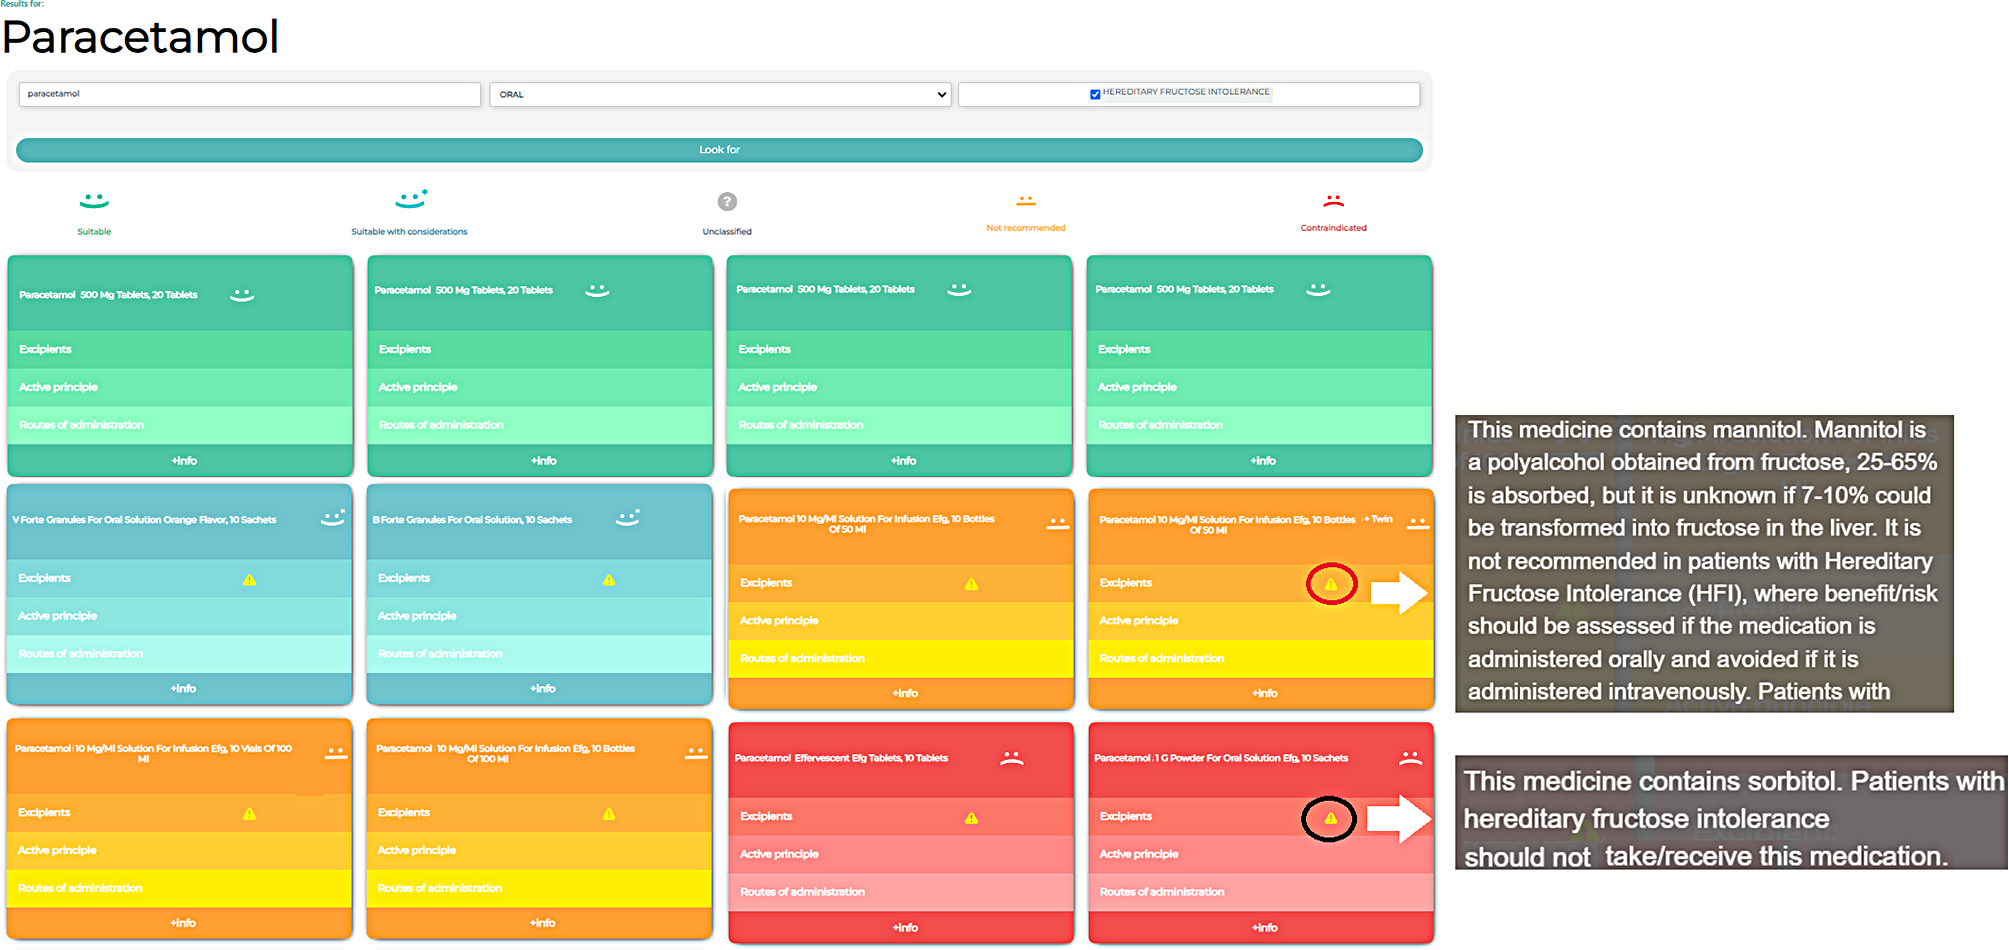Screen dimensions: 2009x950
Task: Open +info on the fourth Paracetamol 500 Mg Tablets card
Action: pyautogui.click(x=1262, y=461)
